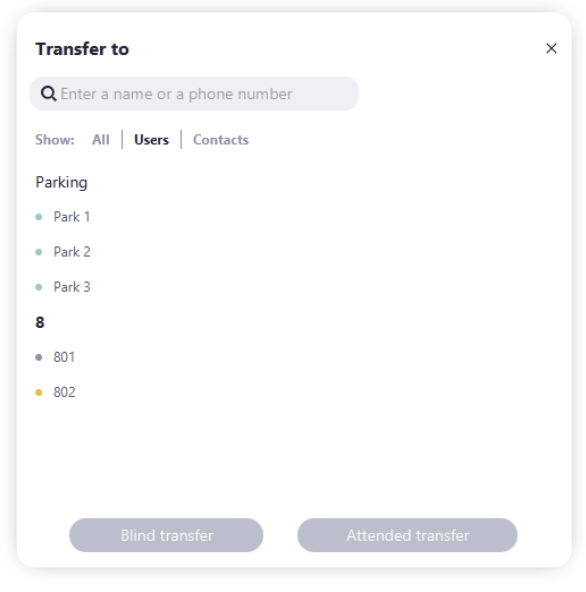Viewport: 586px width, 592px height.
Task: Click the Parking group heading
Action: point(62,182)
